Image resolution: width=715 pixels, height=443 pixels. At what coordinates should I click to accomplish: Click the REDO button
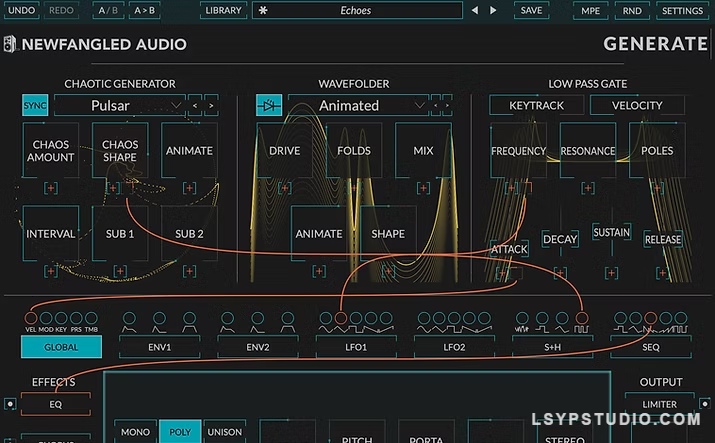pos(61,10)
